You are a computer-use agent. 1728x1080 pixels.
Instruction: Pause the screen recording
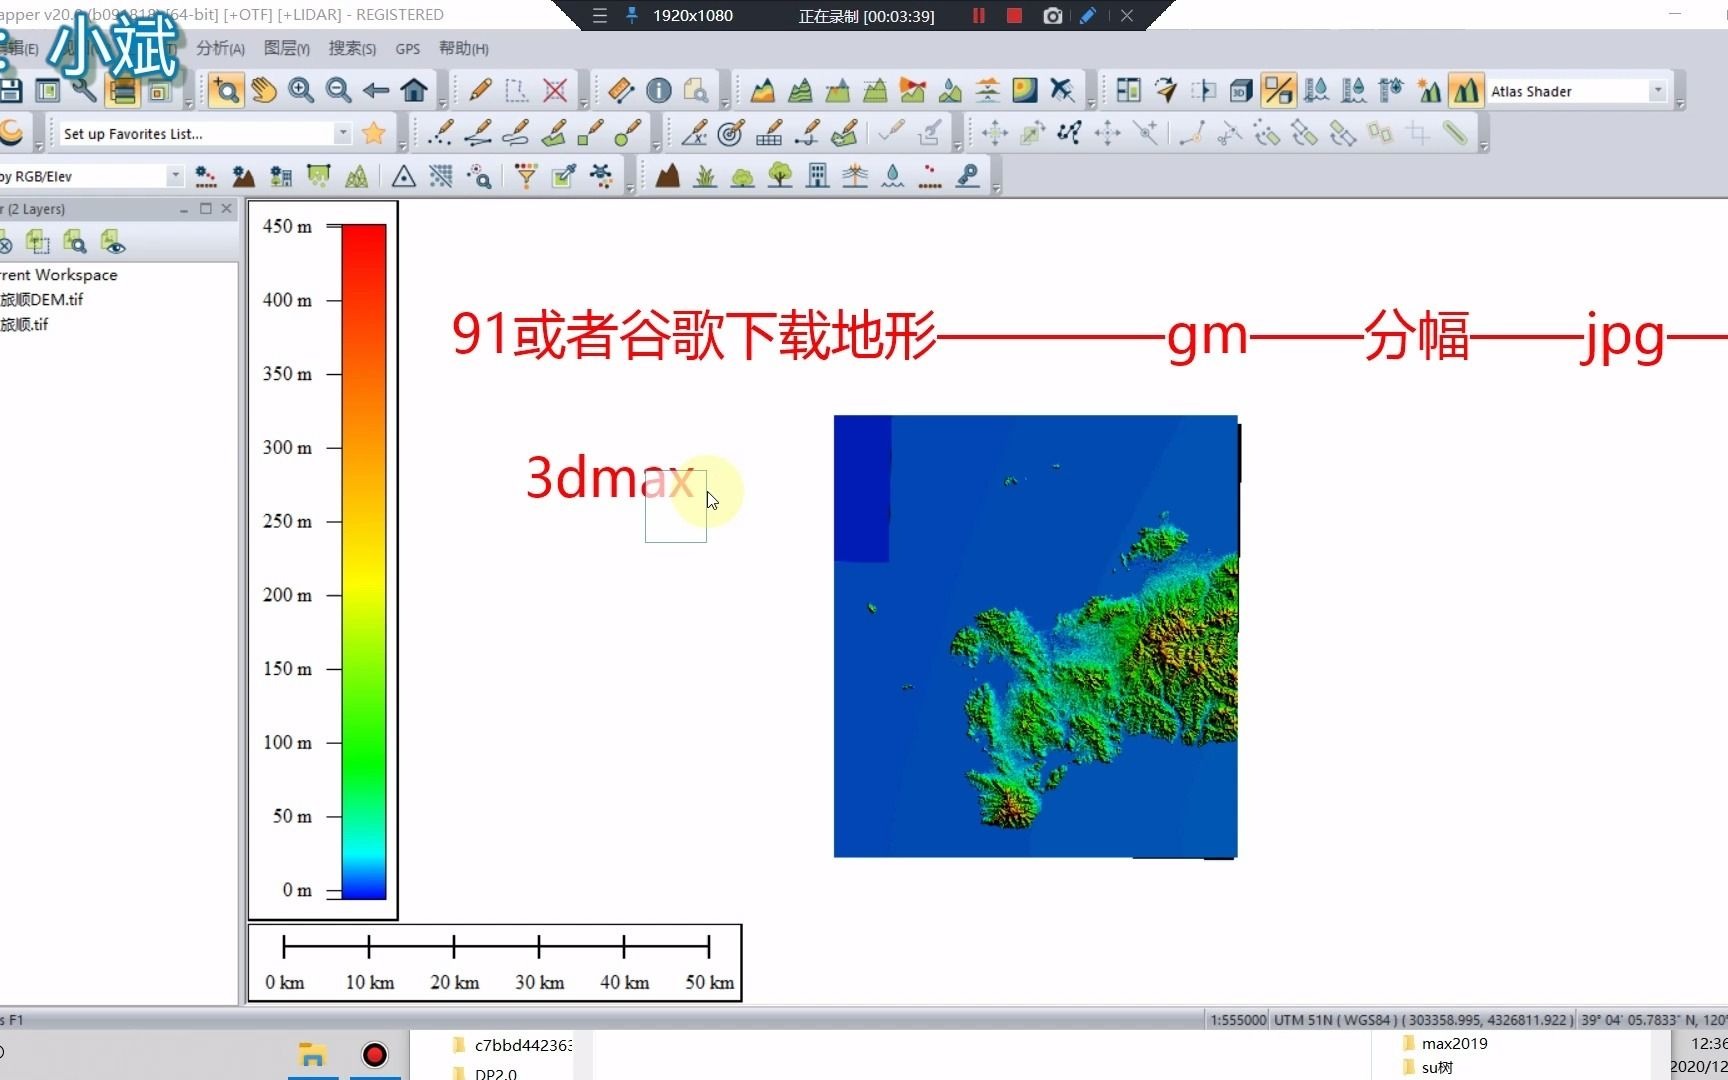tap(979, 16)
